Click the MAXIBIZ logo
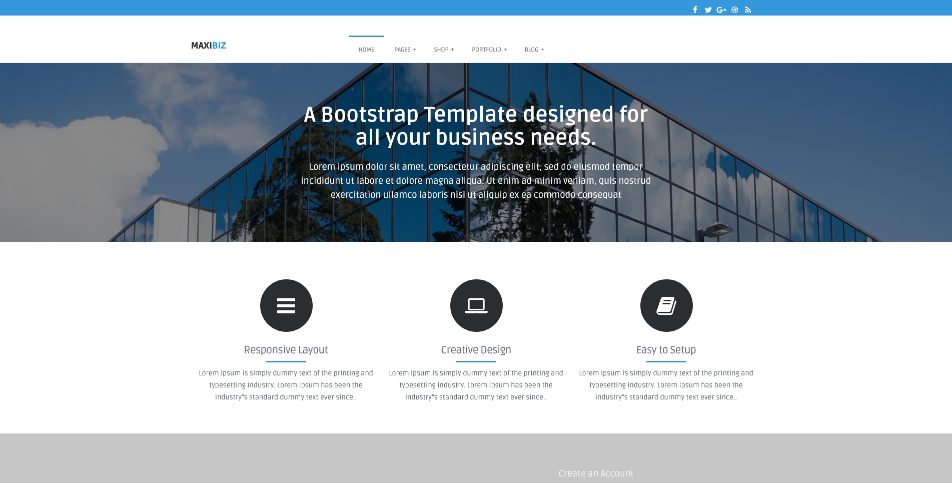The image size is (952, 483). pos(208,46)
